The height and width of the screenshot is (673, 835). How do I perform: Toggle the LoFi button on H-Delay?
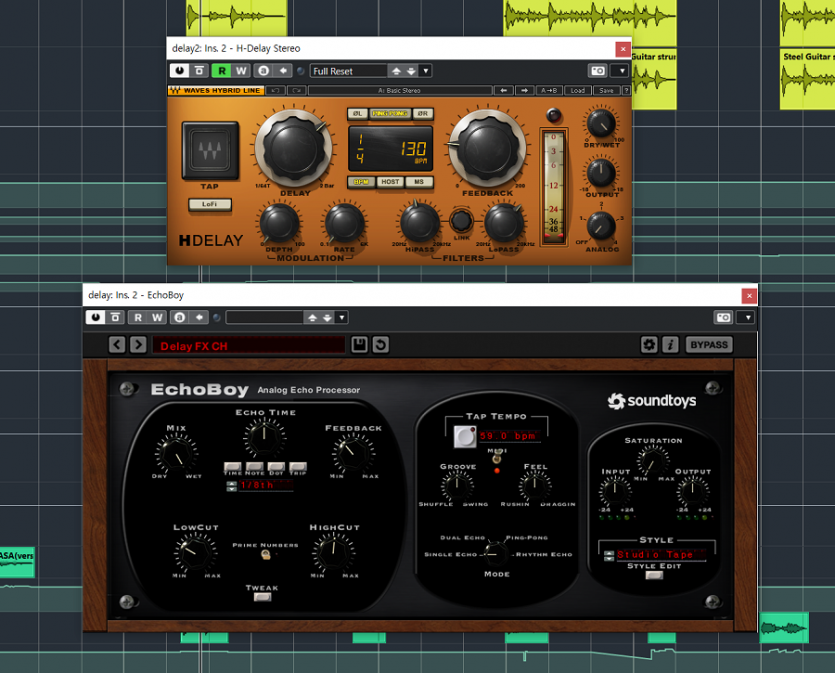[x=210, y=204]
